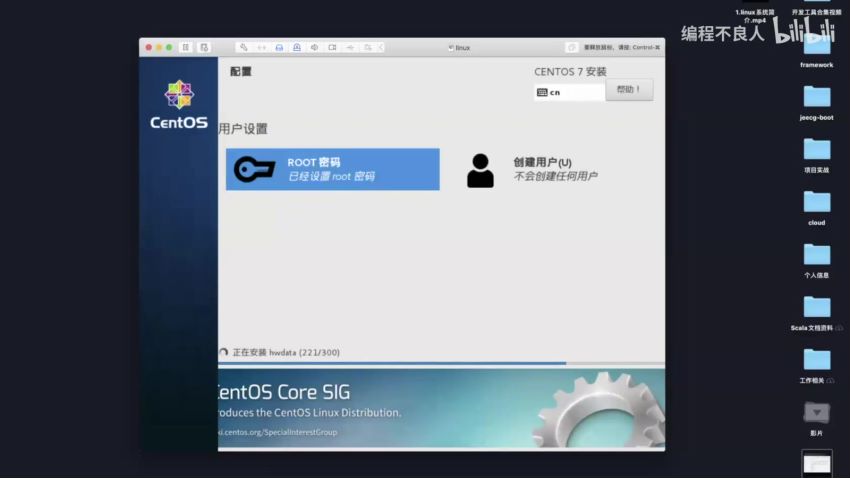Screen dimensions: 850x478
Task: Click the sound speaker toolbar icon
Action: tap(314, 48)
